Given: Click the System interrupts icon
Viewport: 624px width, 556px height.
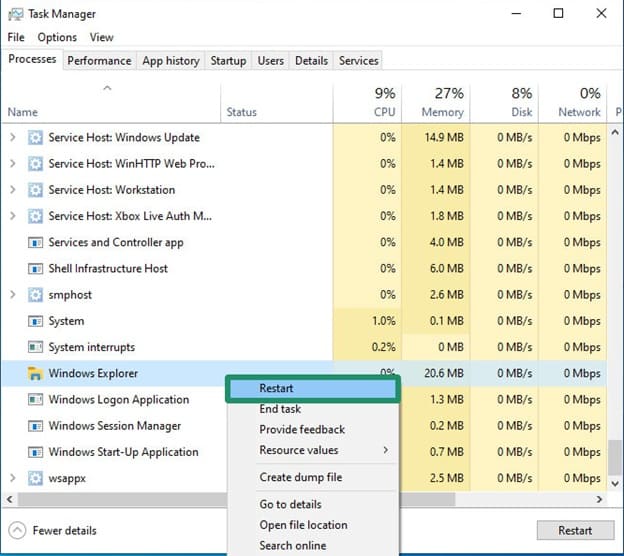Looking at the screenshot, I should [x=35, y=347].
